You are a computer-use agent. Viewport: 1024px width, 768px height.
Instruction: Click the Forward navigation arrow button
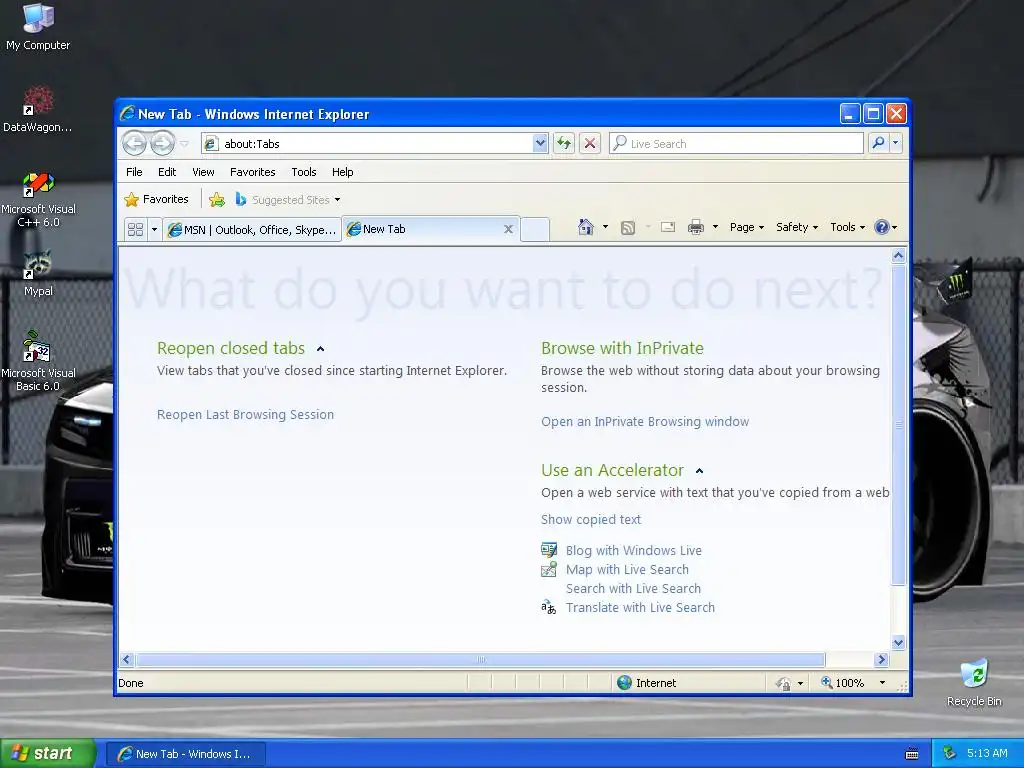[163, 143]
